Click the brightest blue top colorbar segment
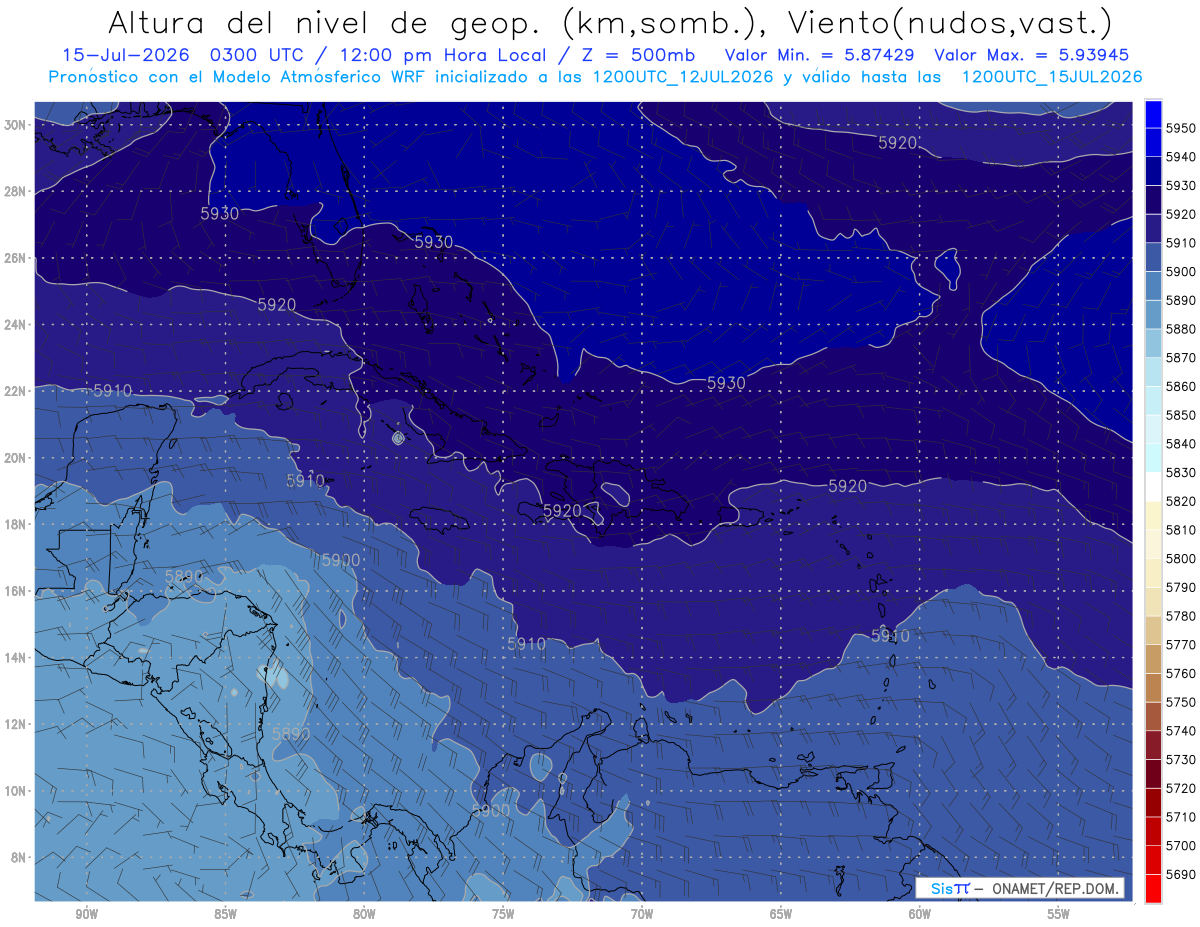Image resolution: width=1200 pixels, height=927 pixels. point(1153,114)
